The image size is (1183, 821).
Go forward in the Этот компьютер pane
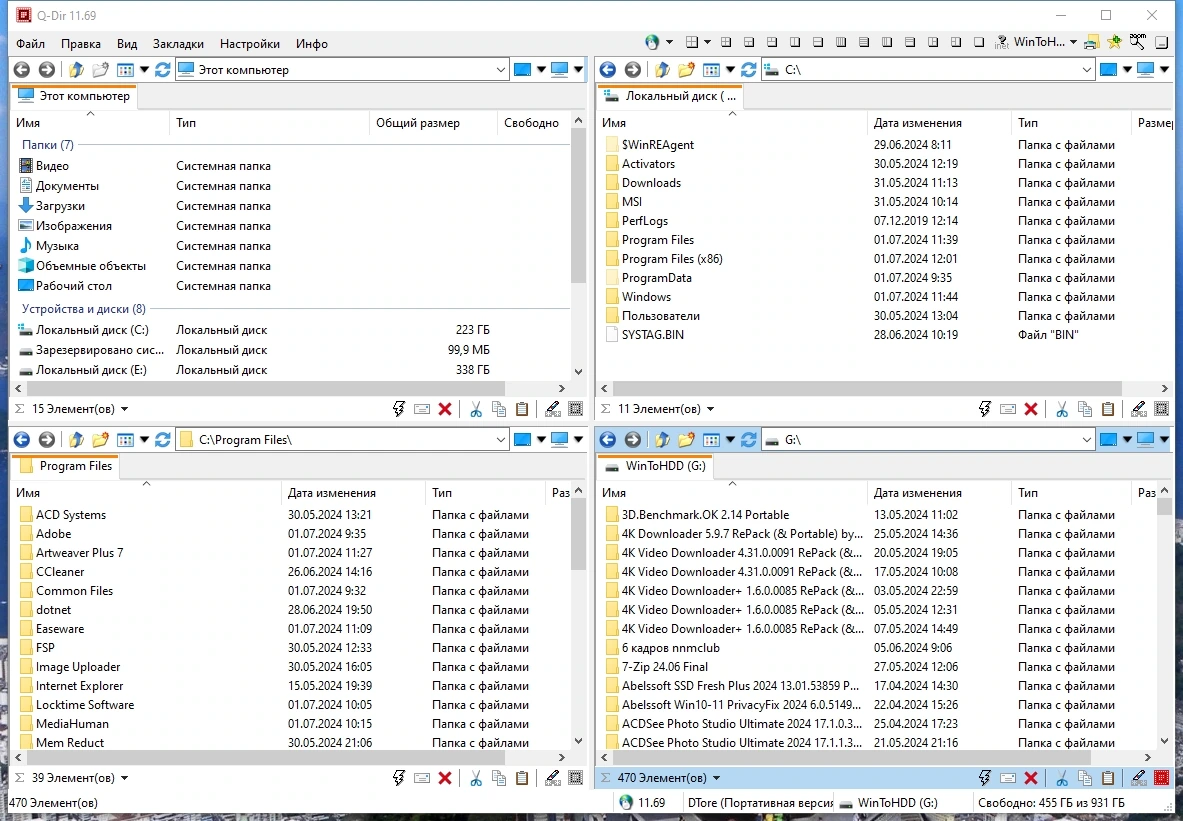tap(47, 69)
